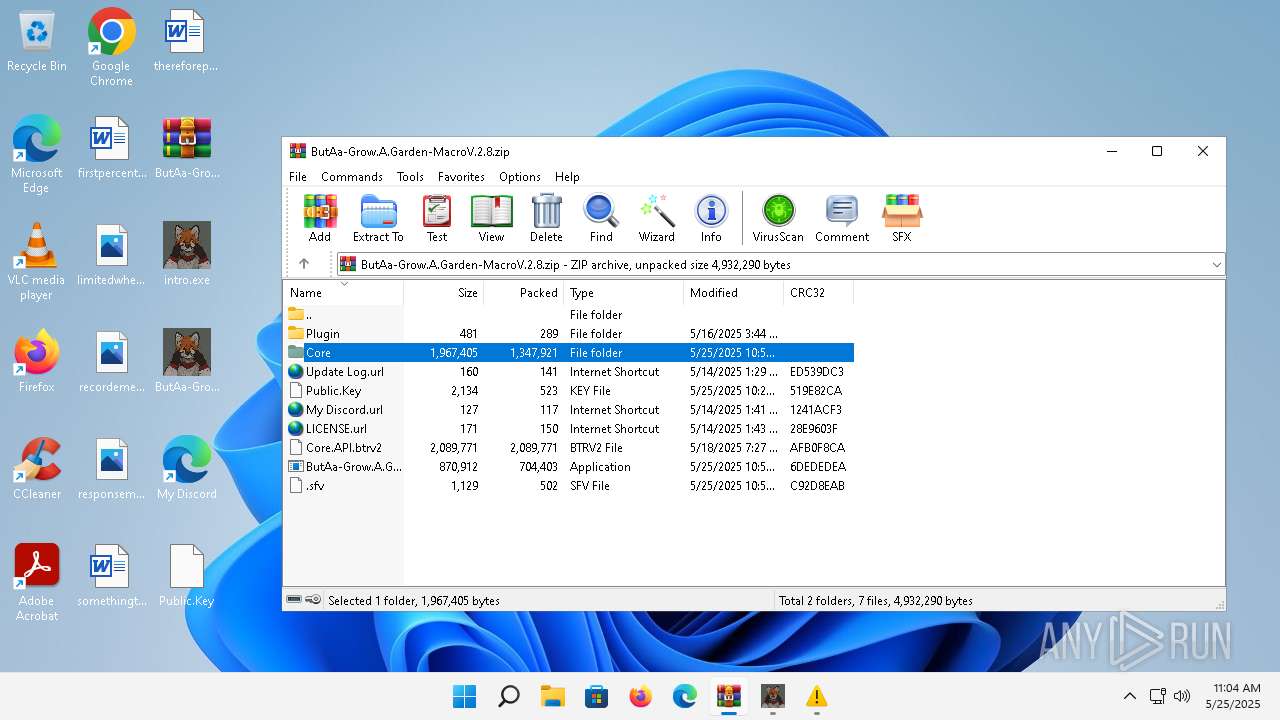This screenshot has height=720, width=1280.
Task: Launch the Wizard toolbar icon
Action: click(x=657, y=218)
